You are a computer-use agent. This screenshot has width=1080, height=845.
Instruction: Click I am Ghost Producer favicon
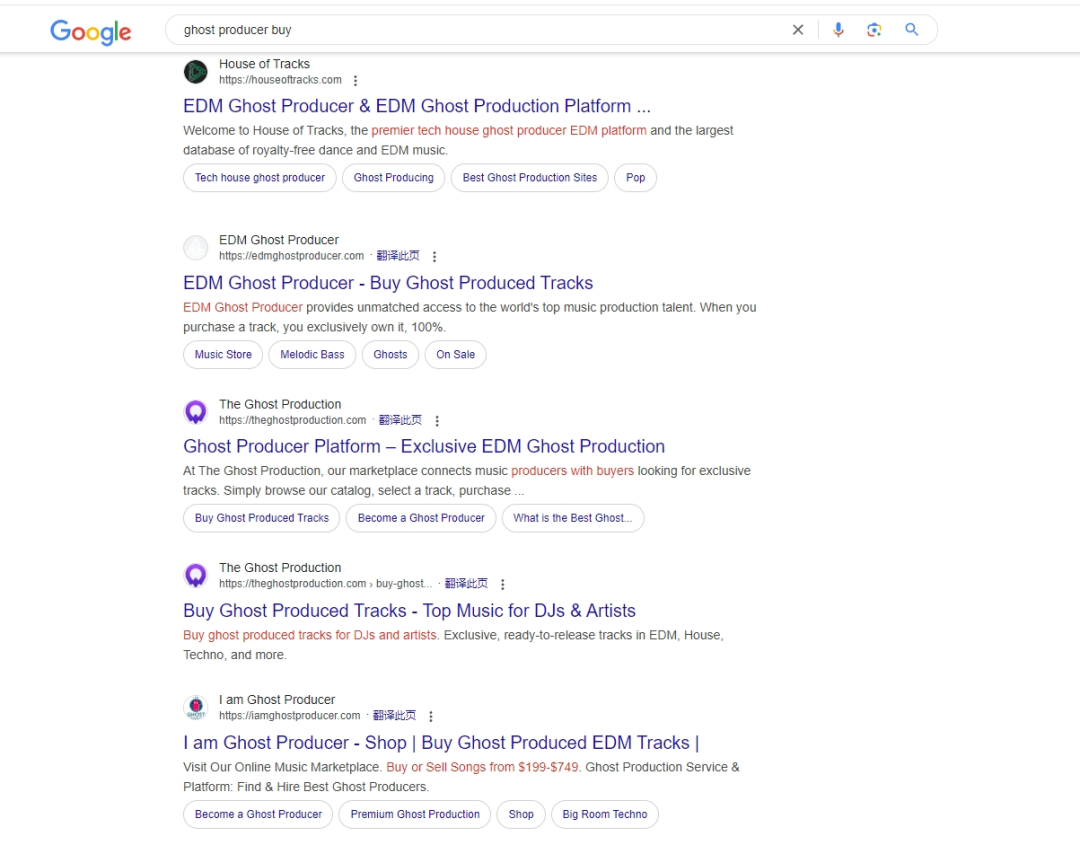click(196, 707)
